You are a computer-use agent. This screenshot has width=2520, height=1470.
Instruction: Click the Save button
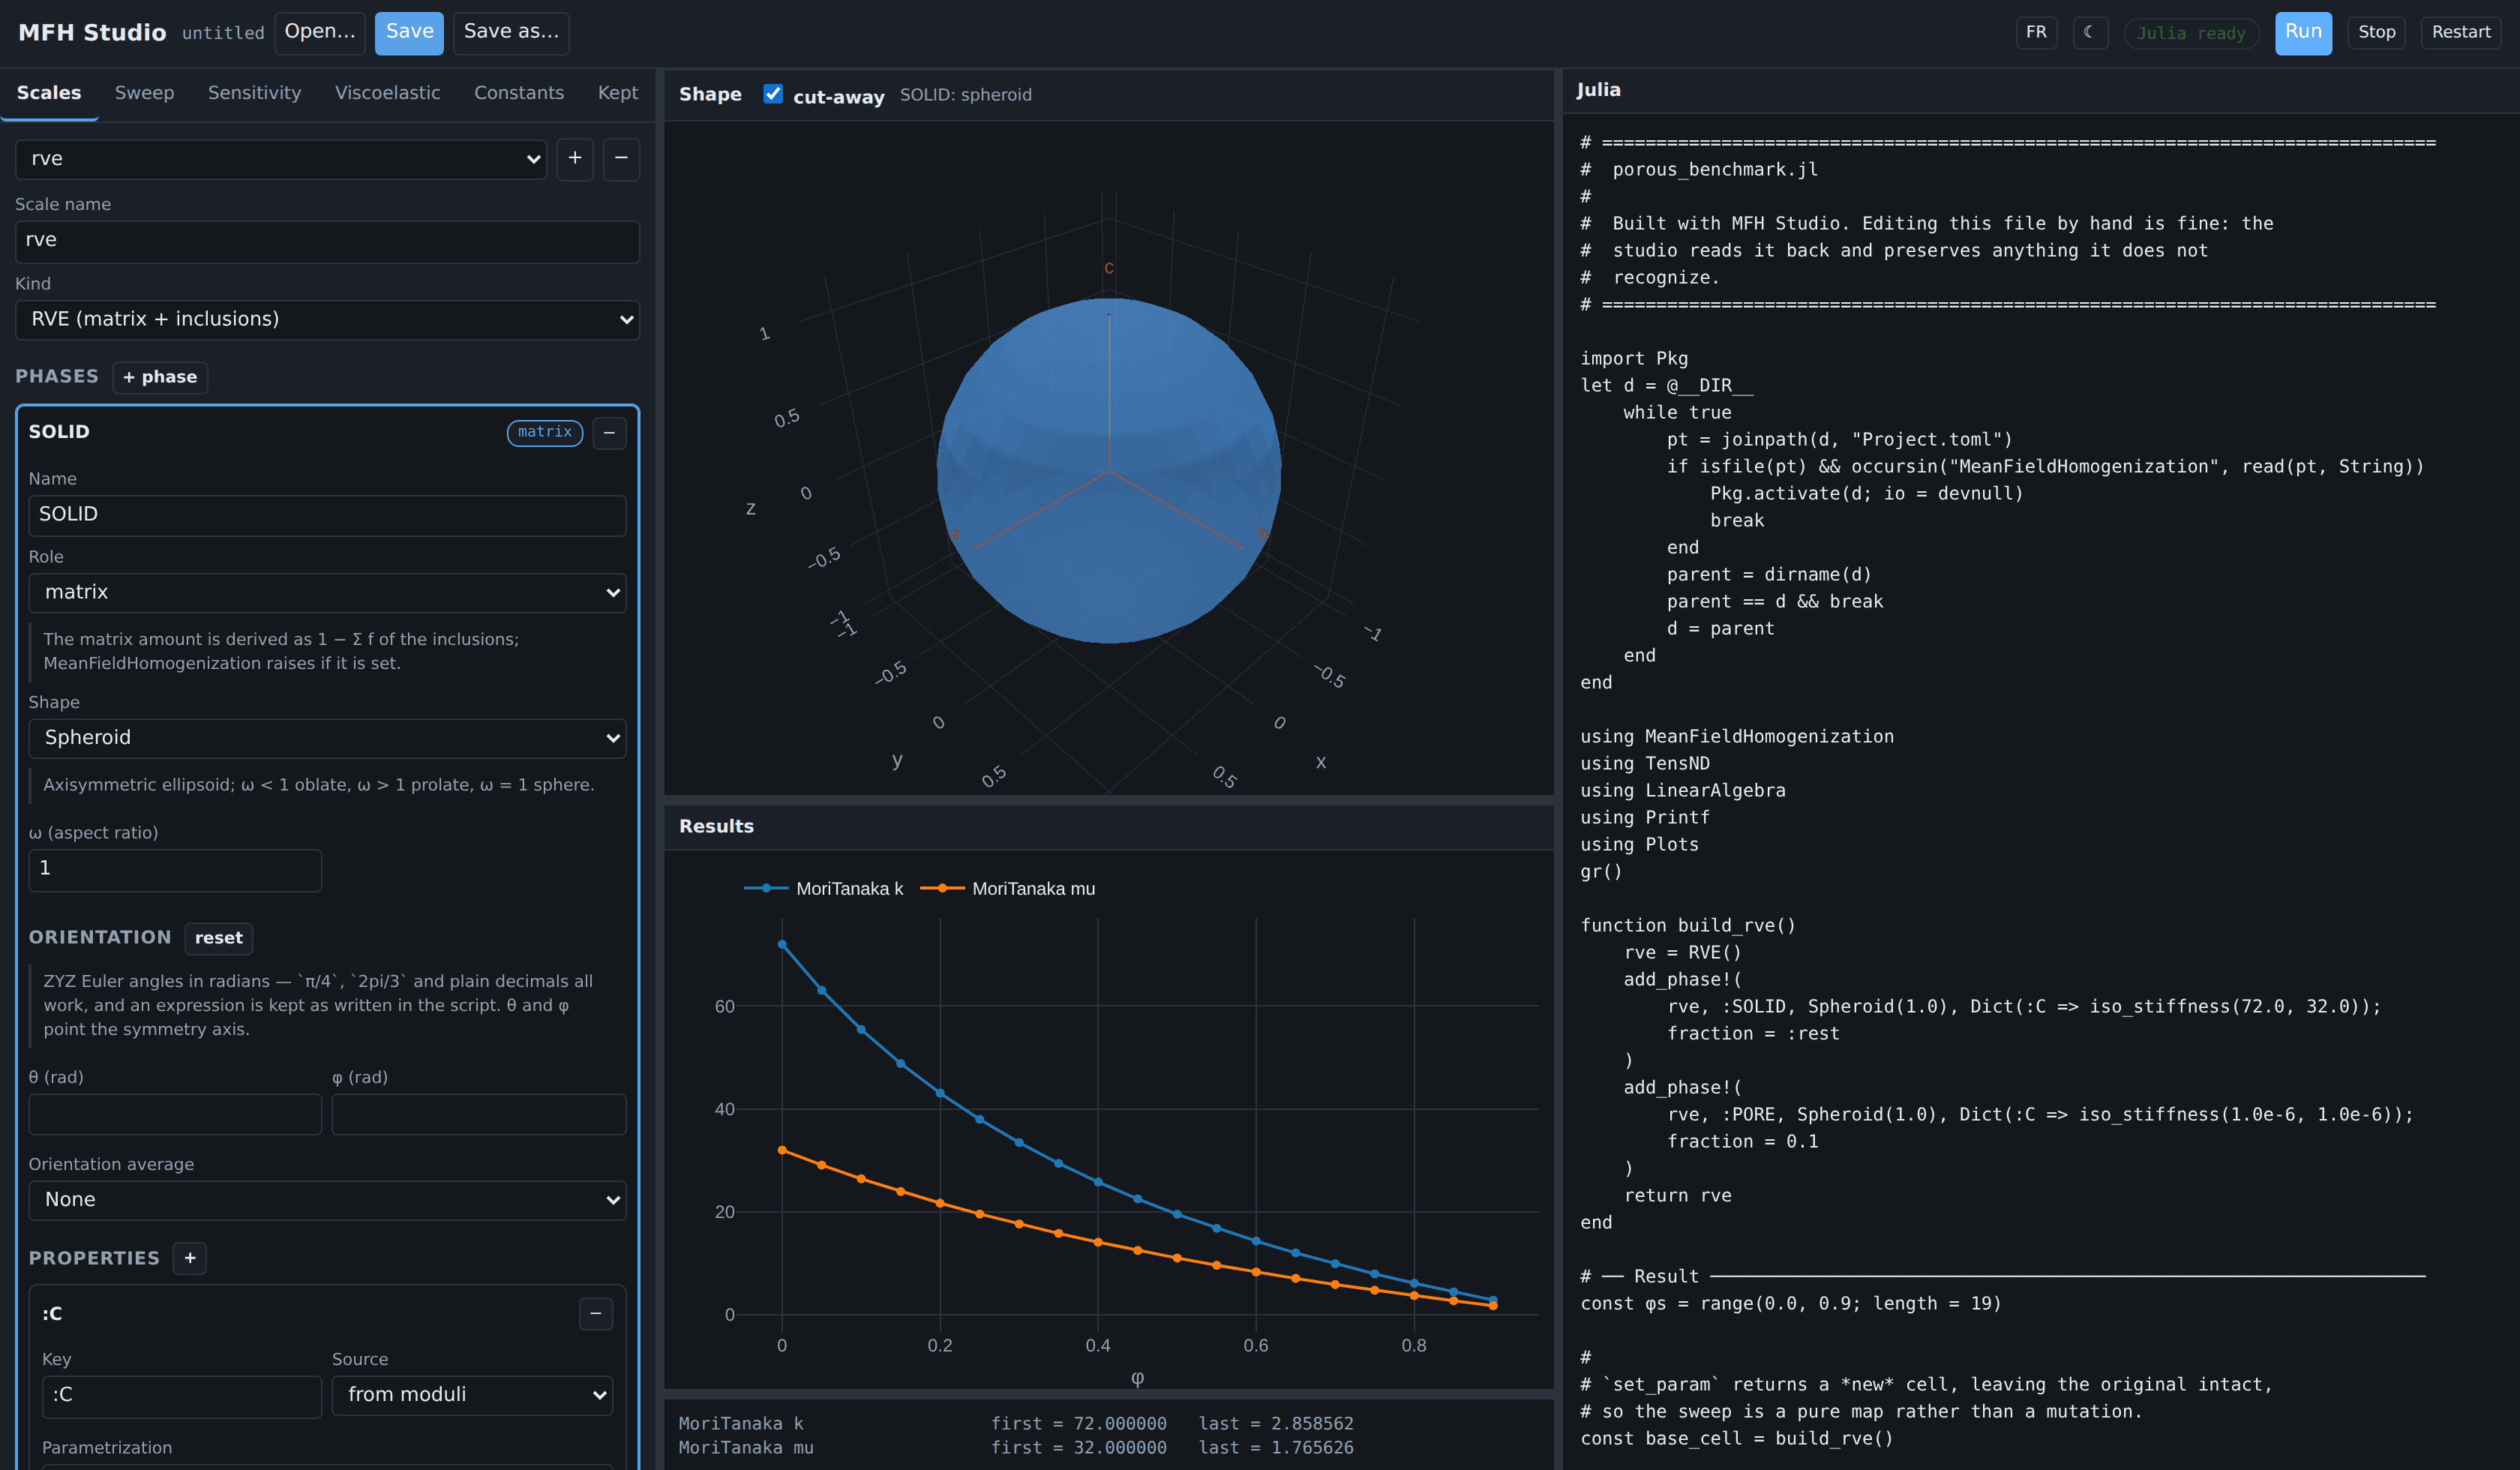pyautogui.click(x=410, y=33)
